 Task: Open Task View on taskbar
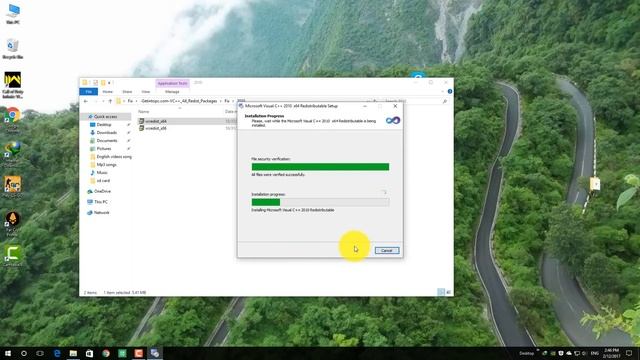pyautogui.click(x=40, y=353)
